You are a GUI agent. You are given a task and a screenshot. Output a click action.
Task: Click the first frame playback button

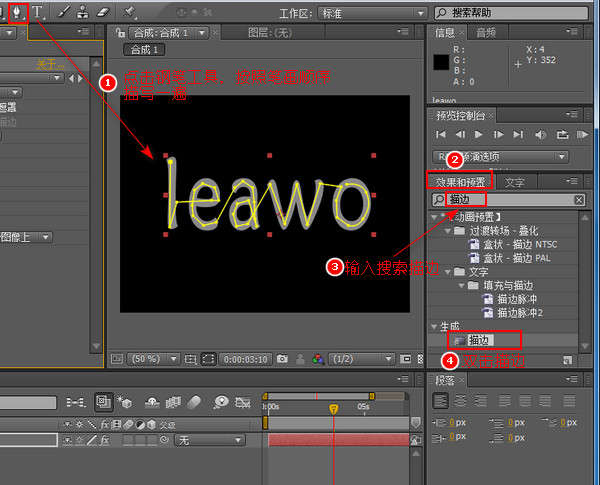[x=441, y=134]
